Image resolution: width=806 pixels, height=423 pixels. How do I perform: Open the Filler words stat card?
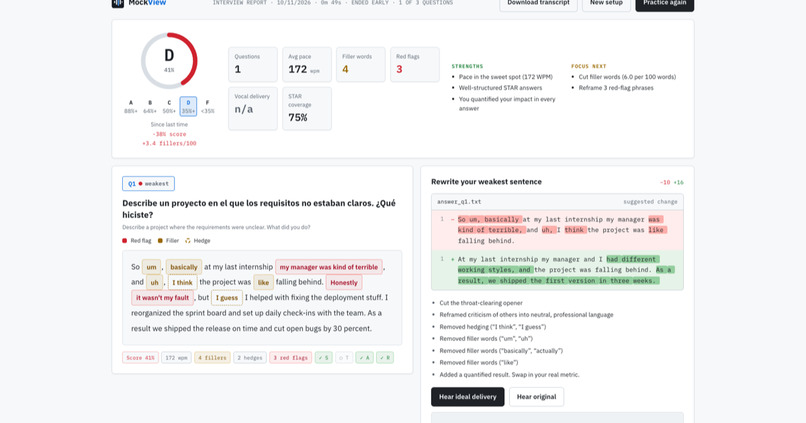pos(360,64)
